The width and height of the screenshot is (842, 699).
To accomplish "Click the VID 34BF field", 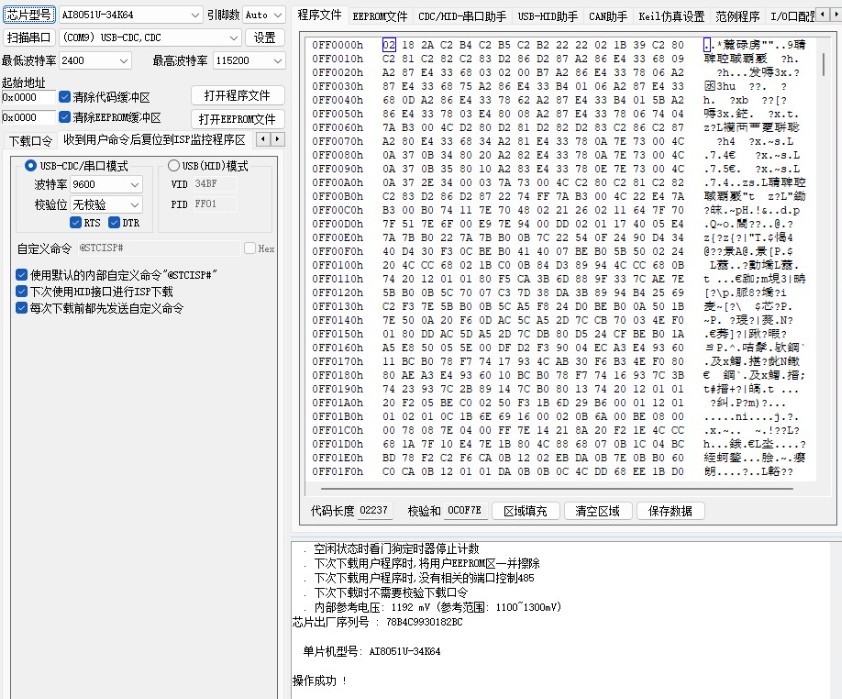I will point(214,184).
